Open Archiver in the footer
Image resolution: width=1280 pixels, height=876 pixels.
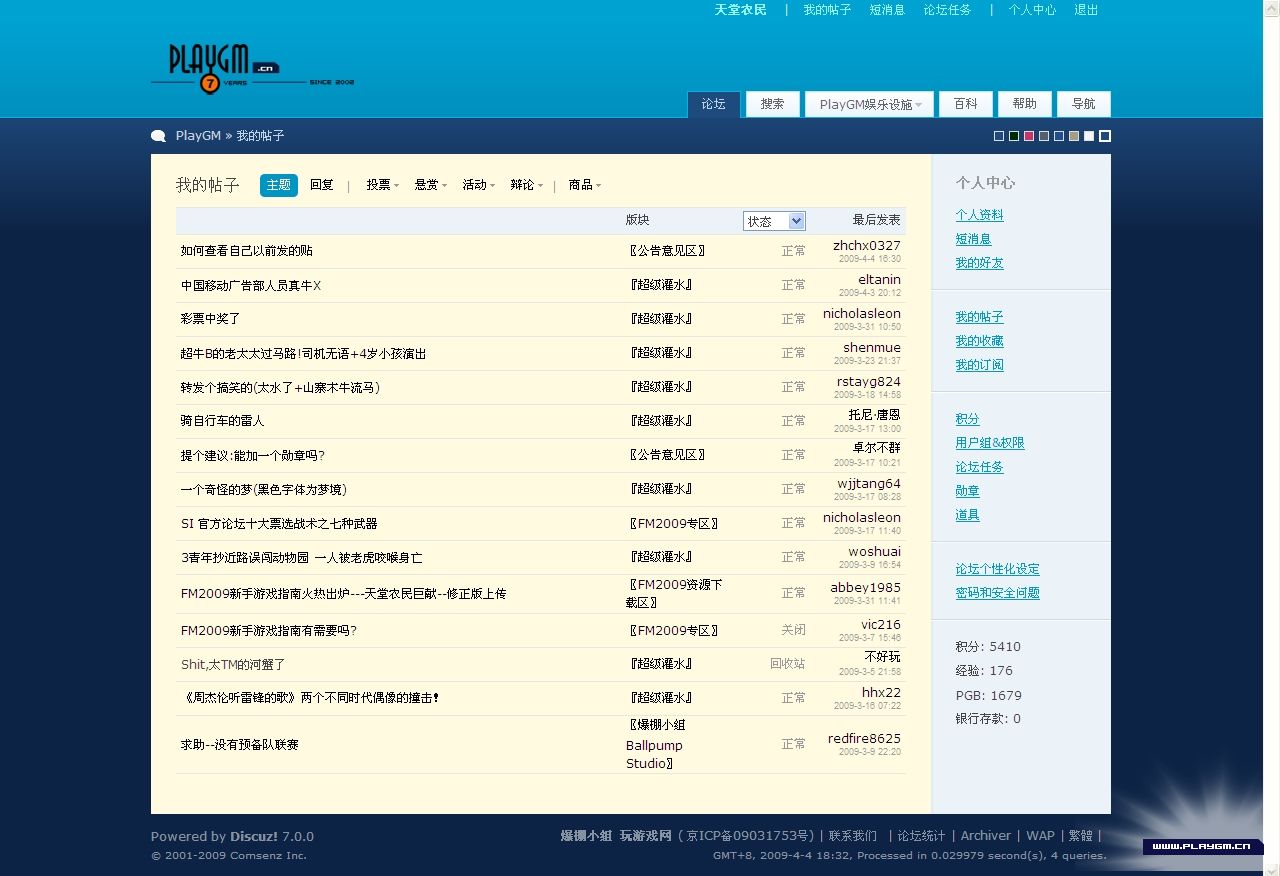coord(986,836)
